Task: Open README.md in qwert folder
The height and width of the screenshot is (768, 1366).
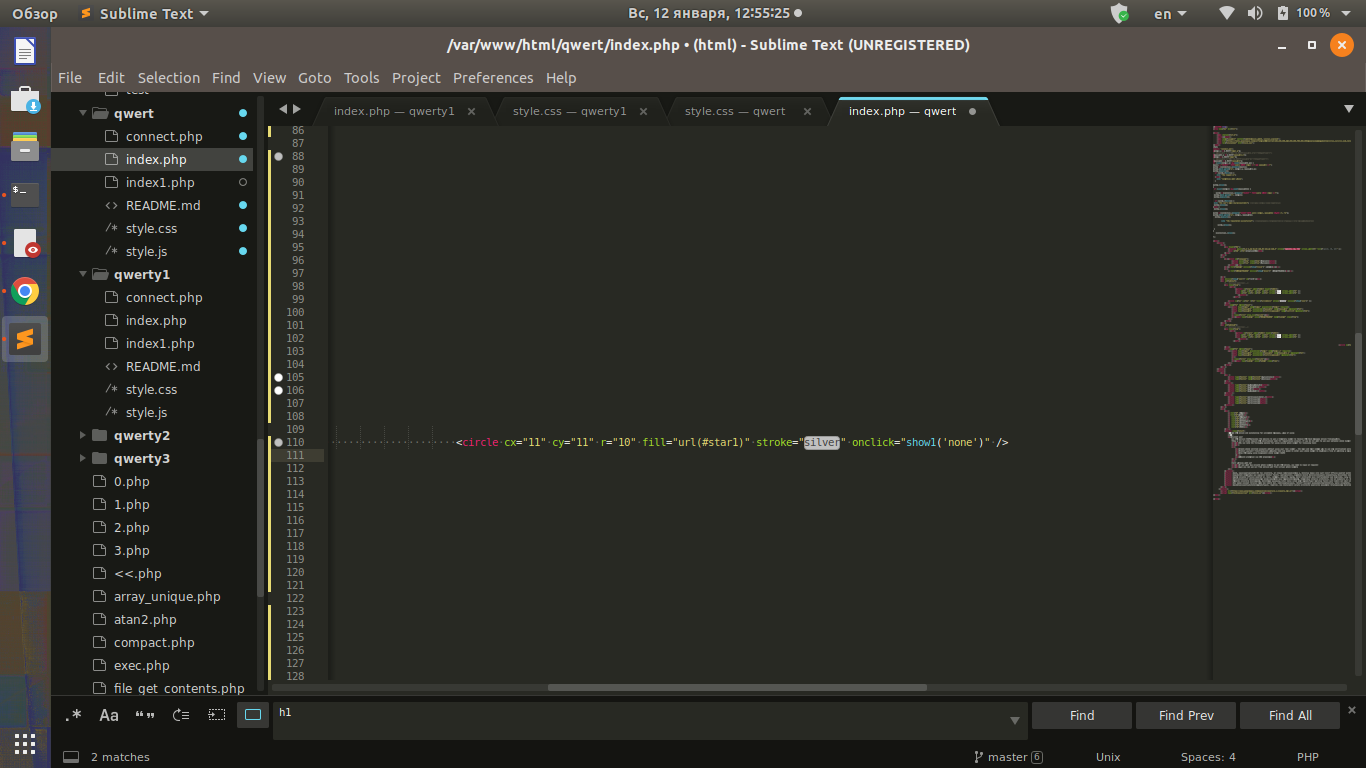Action: (x=163, y=206)
